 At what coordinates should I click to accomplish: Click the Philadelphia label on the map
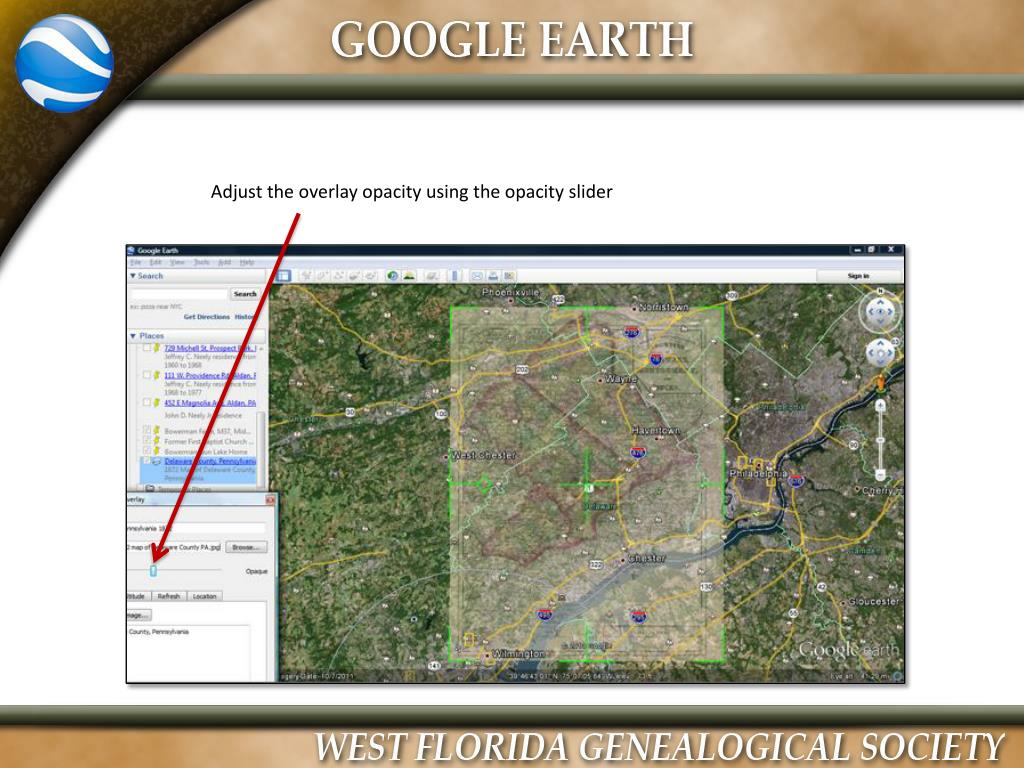(x=758, y=473)
